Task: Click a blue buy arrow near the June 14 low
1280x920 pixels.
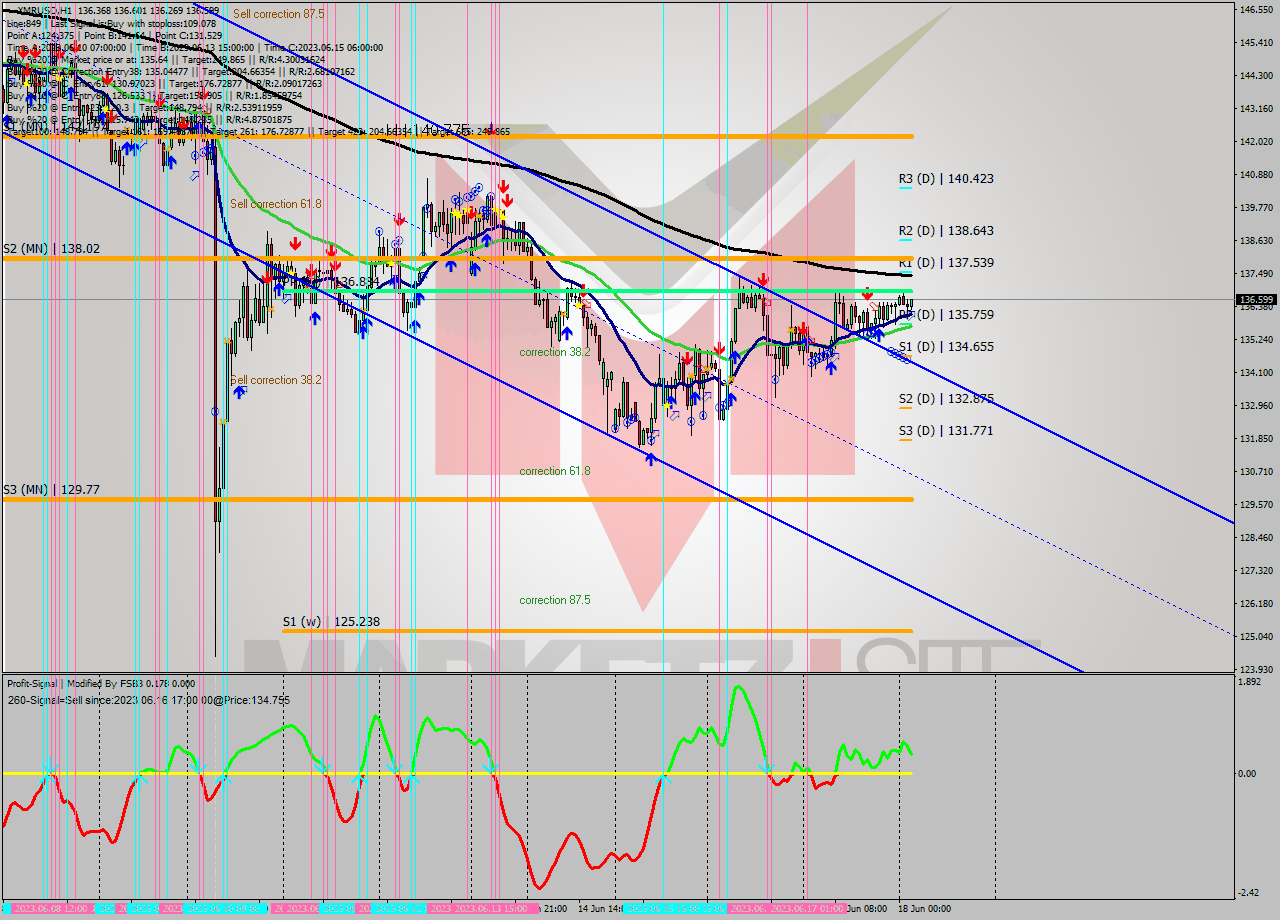Action: click(x=650, y=460)
